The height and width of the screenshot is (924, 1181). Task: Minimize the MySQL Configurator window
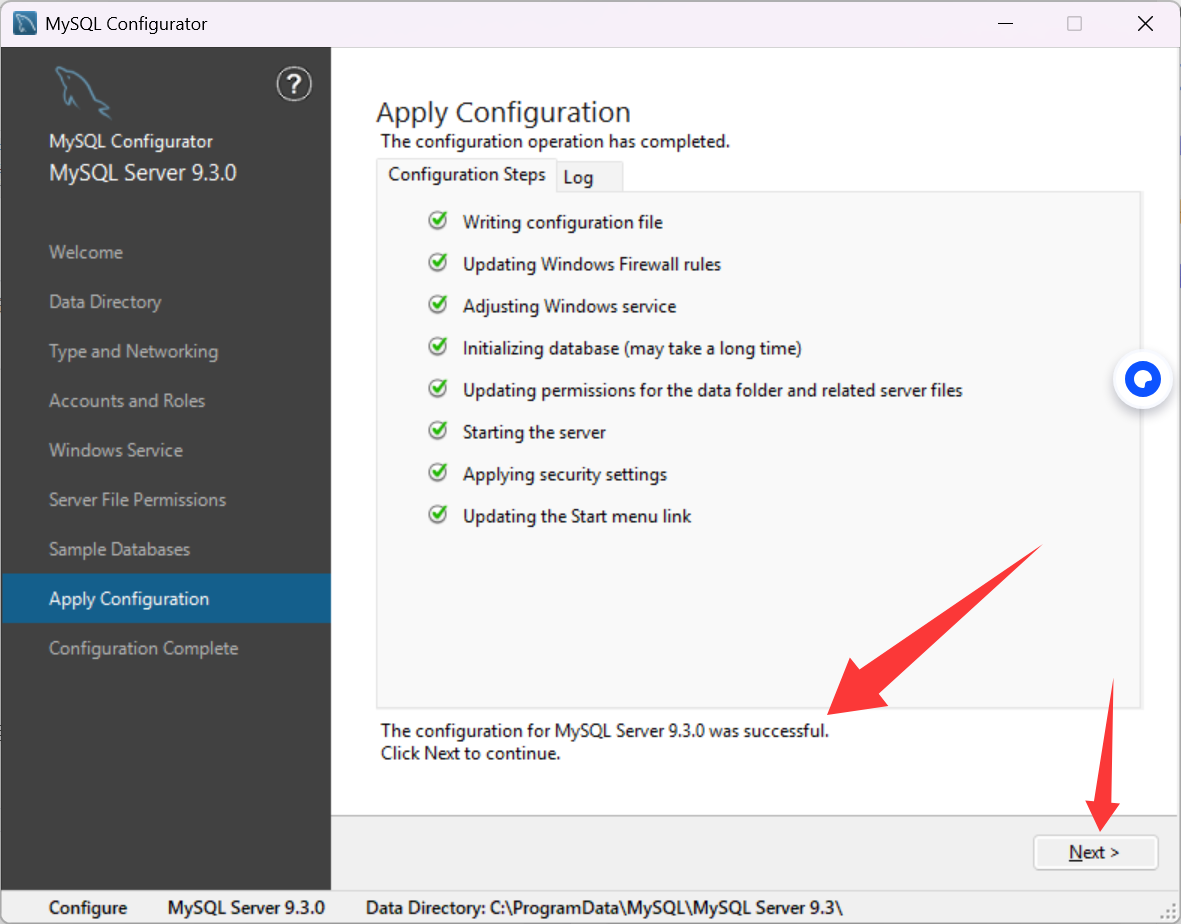pos(1005,23)
